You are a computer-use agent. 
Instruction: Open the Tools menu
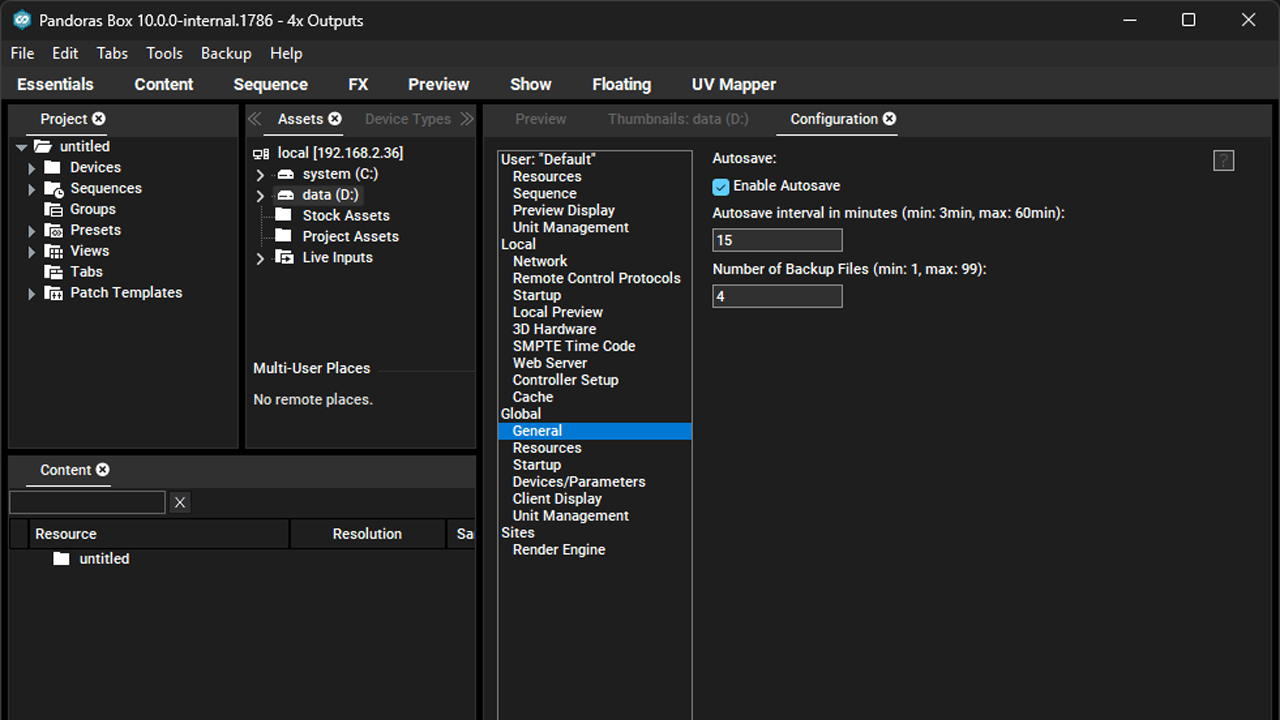[165, 54]
